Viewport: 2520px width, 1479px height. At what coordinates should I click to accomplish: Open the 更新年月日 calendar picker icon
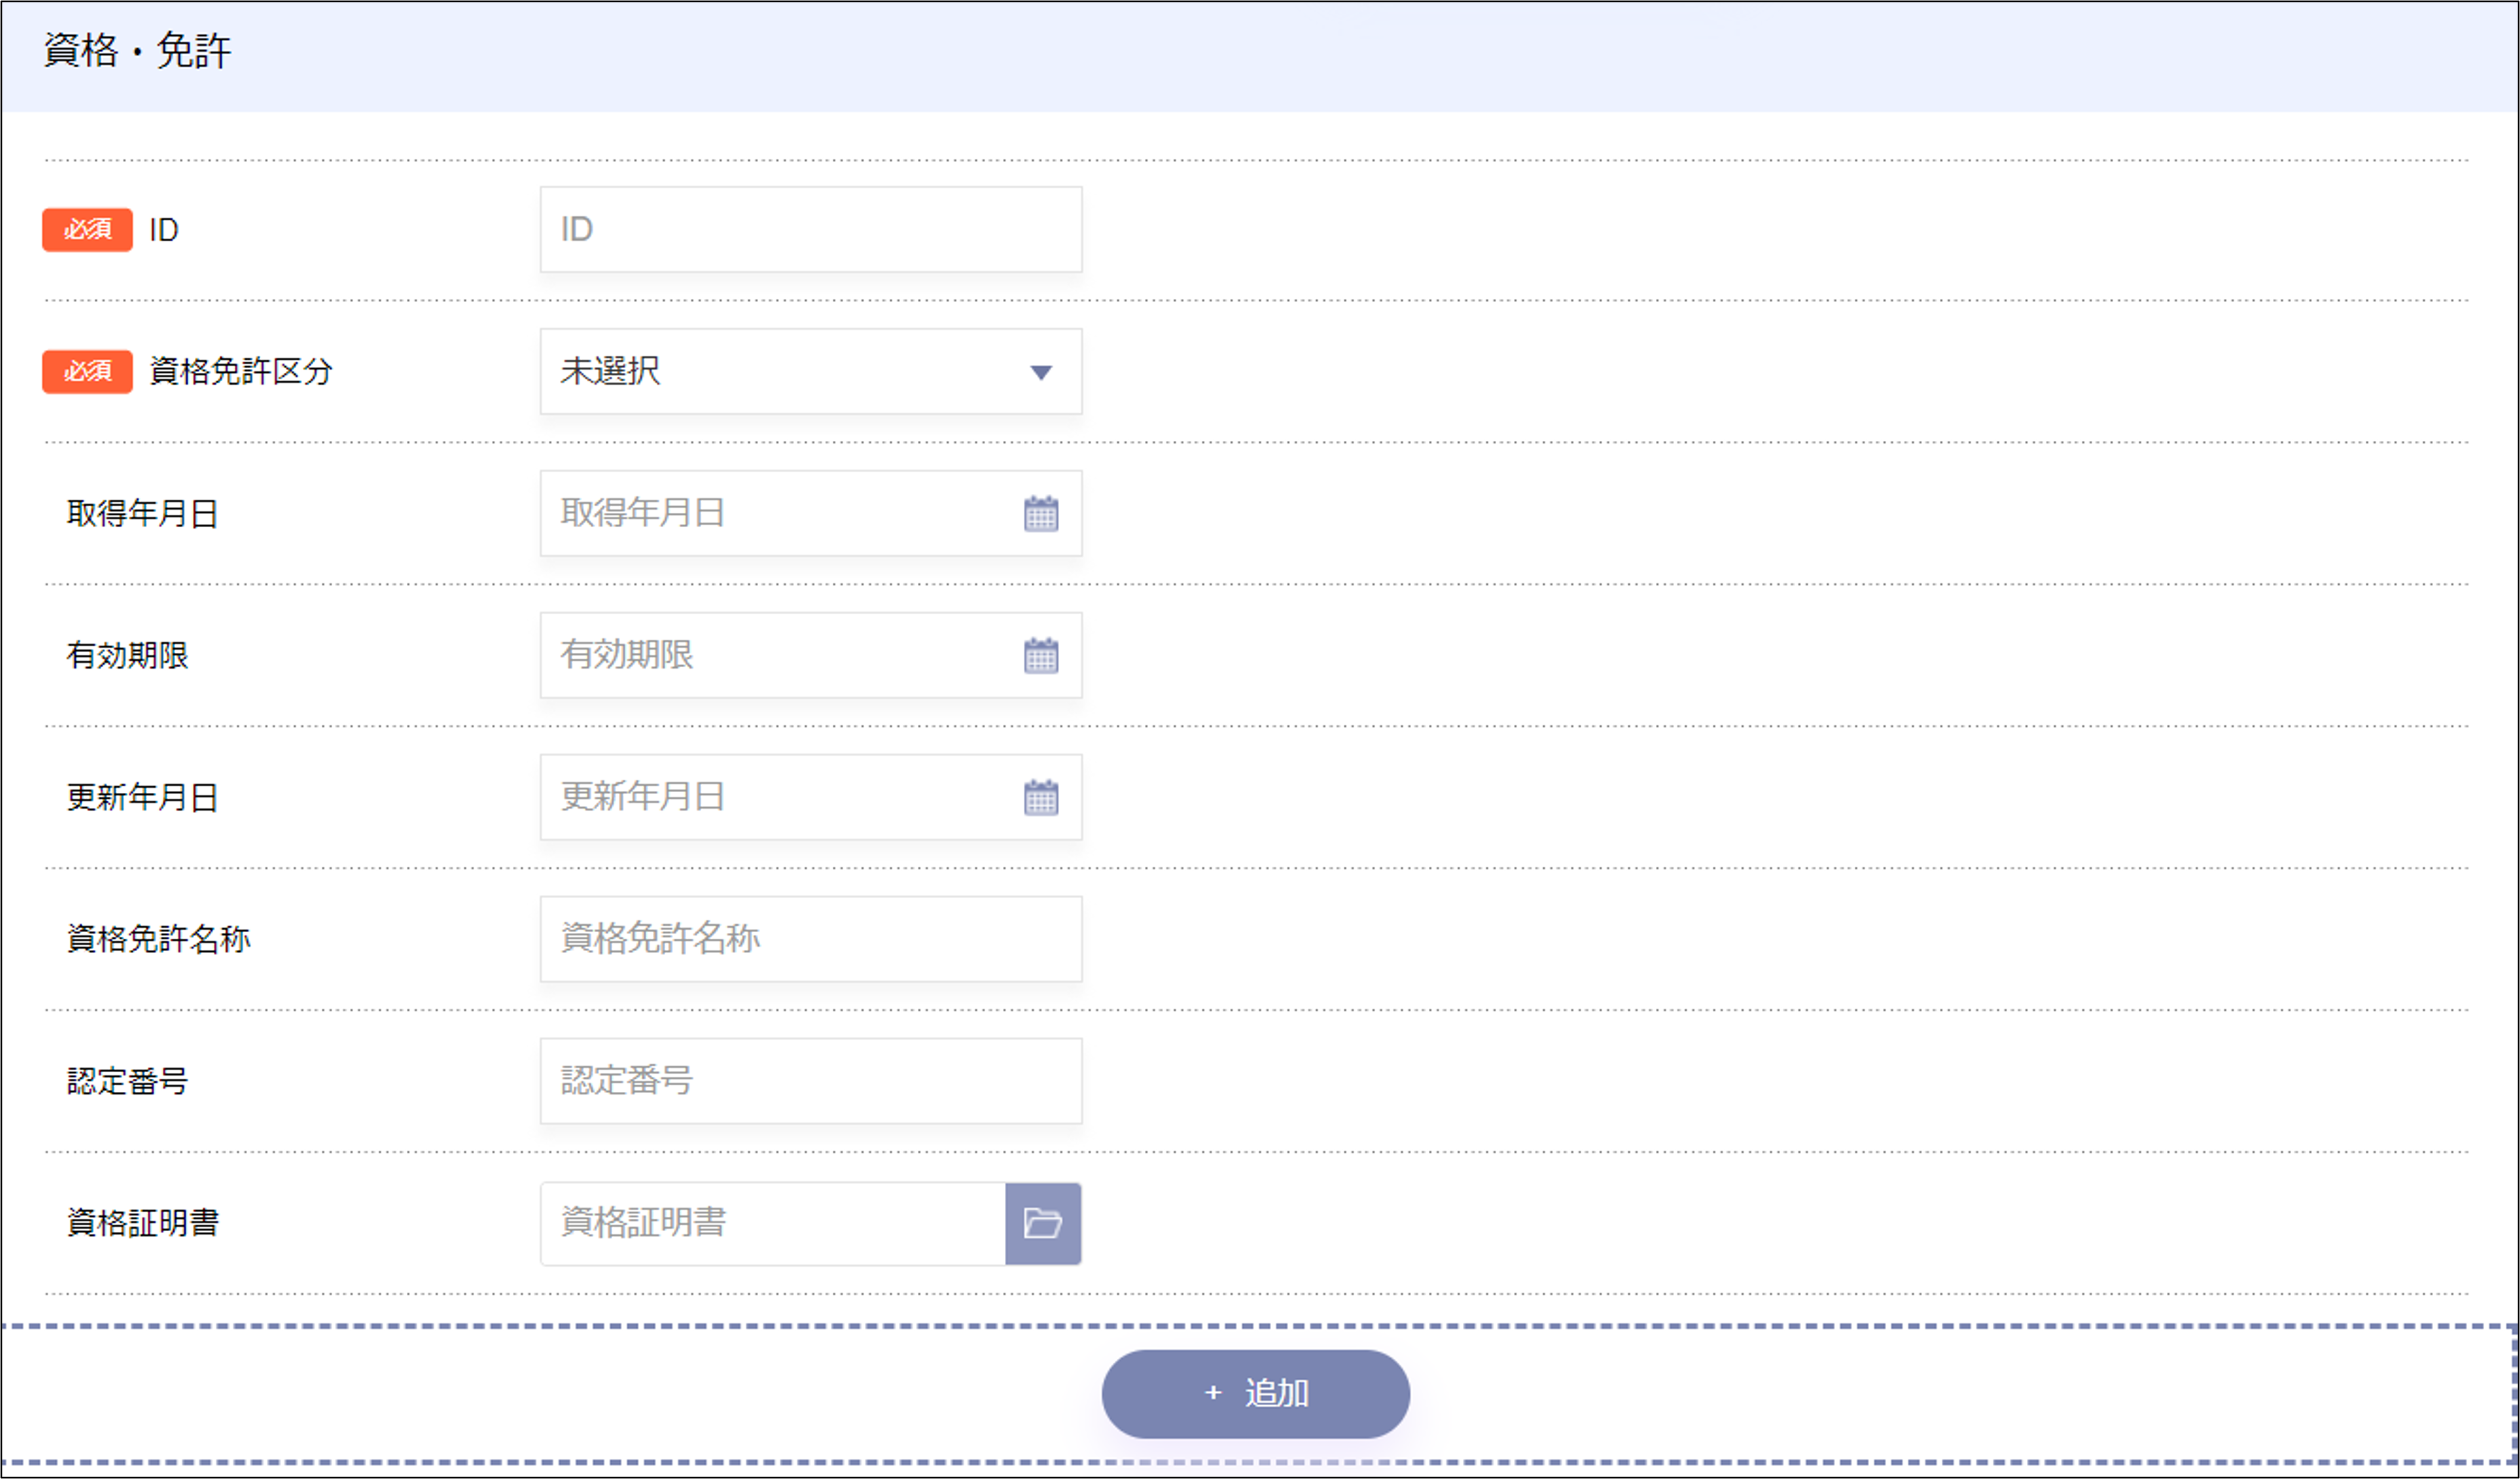point(1041,798)
